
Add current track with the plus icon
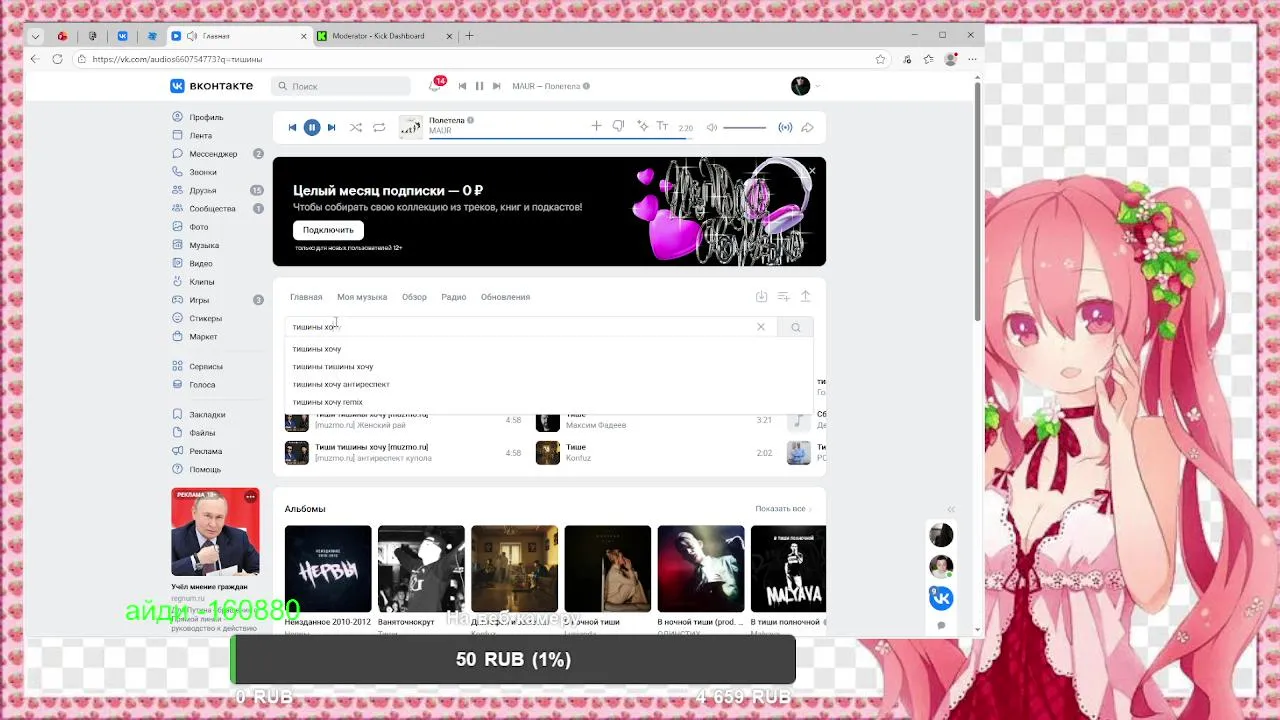[596, 126]
